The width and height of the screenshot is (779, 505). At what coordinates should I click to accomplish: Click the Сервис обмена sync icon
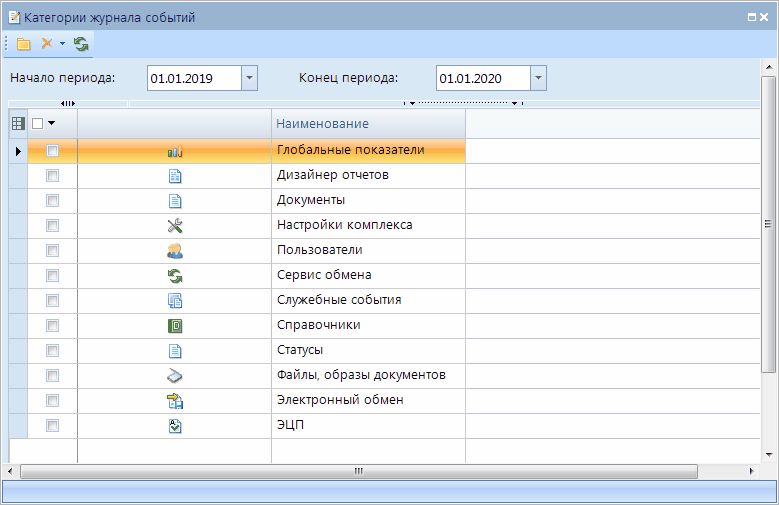(175, 276)
